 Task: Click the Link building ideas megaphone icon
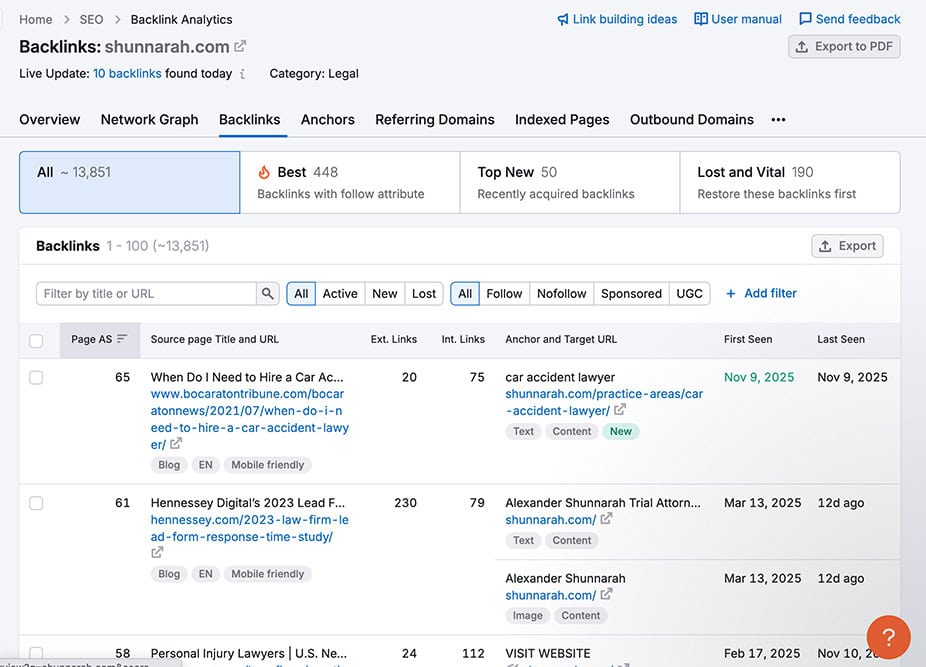click(566, 18)
